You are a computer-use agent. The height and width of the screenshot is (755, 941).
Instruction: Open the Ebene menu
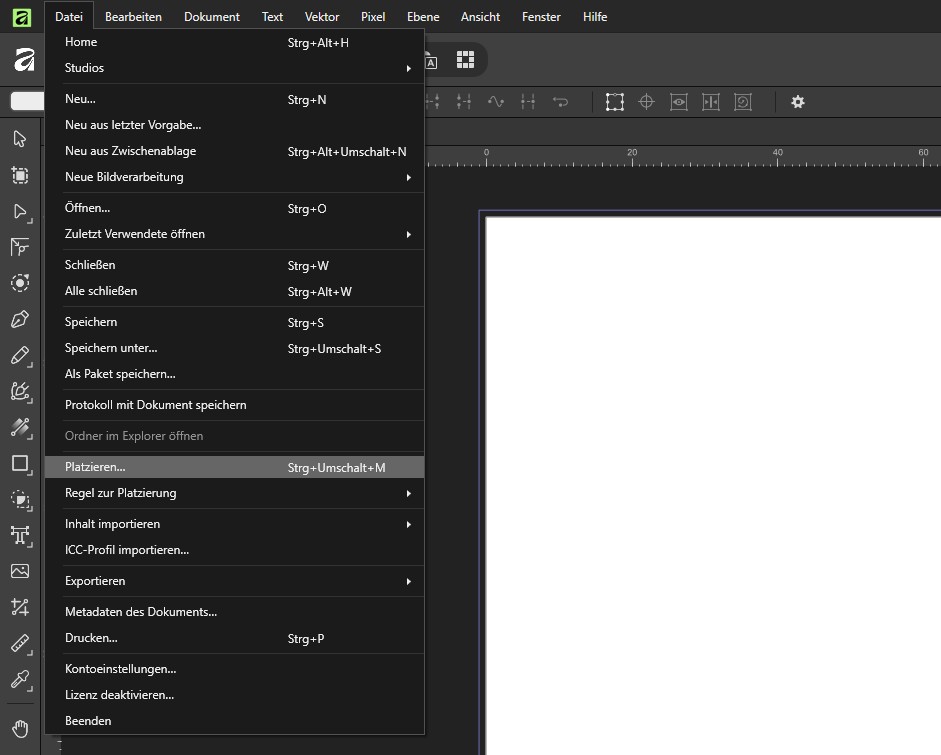(423, 17)
